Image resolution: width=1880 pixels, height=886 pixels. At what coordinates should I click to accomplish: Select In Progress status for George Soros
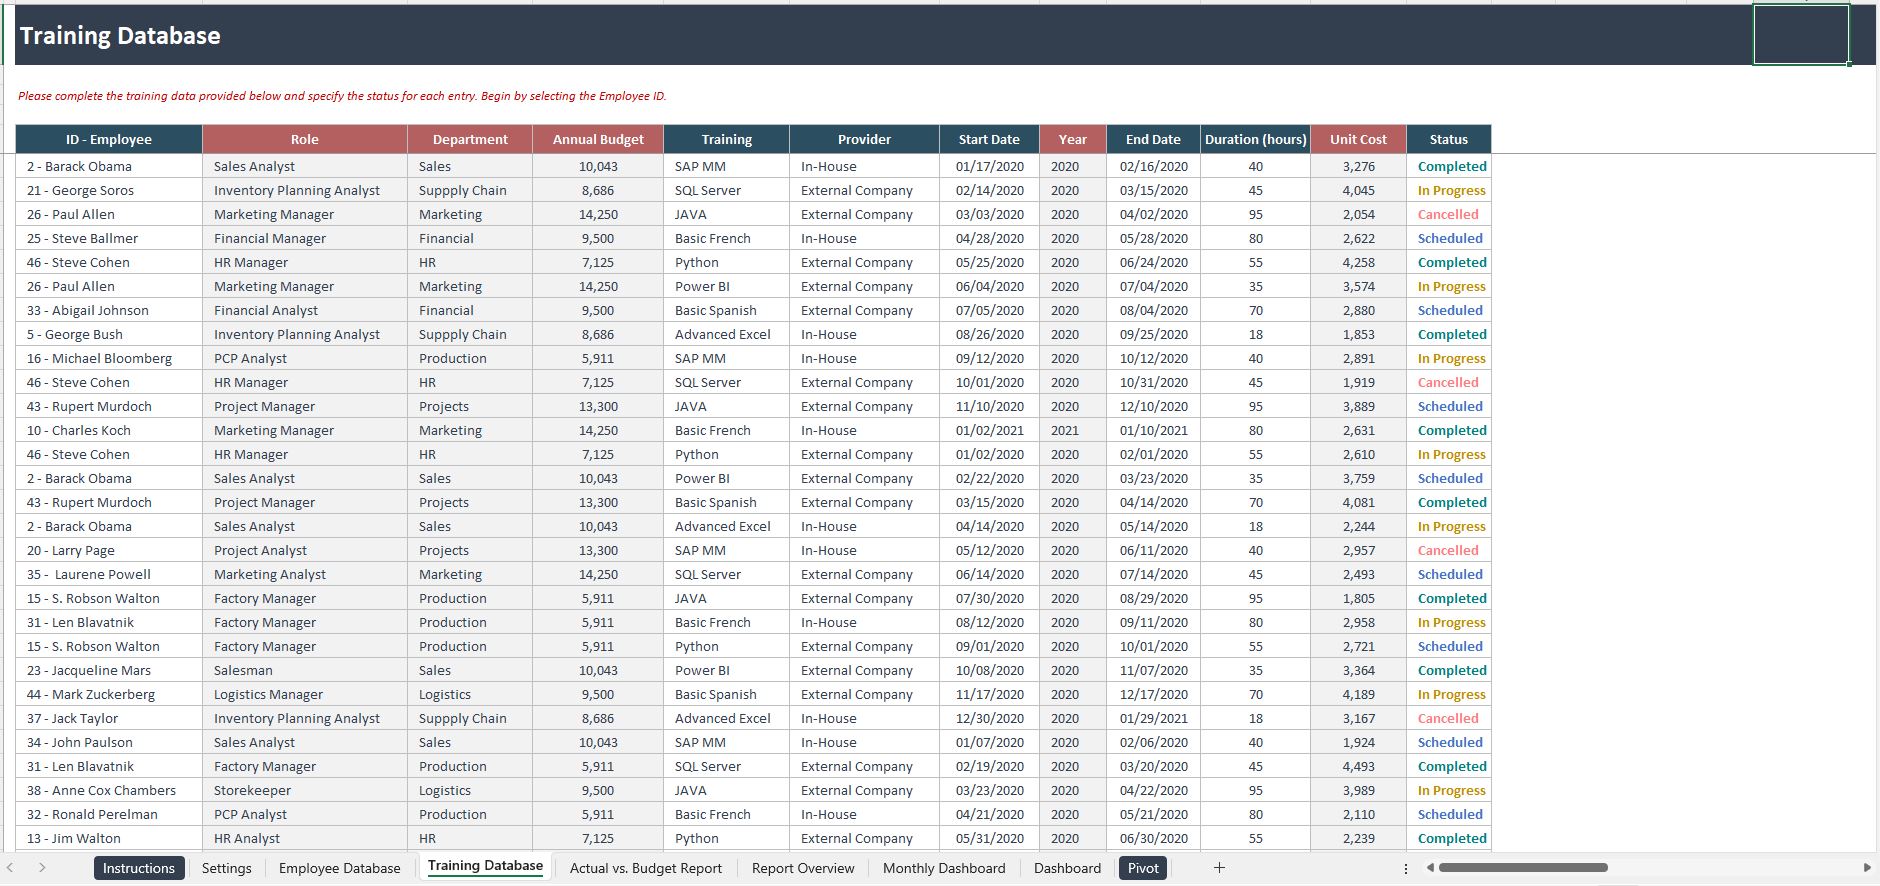point(1449,190)
